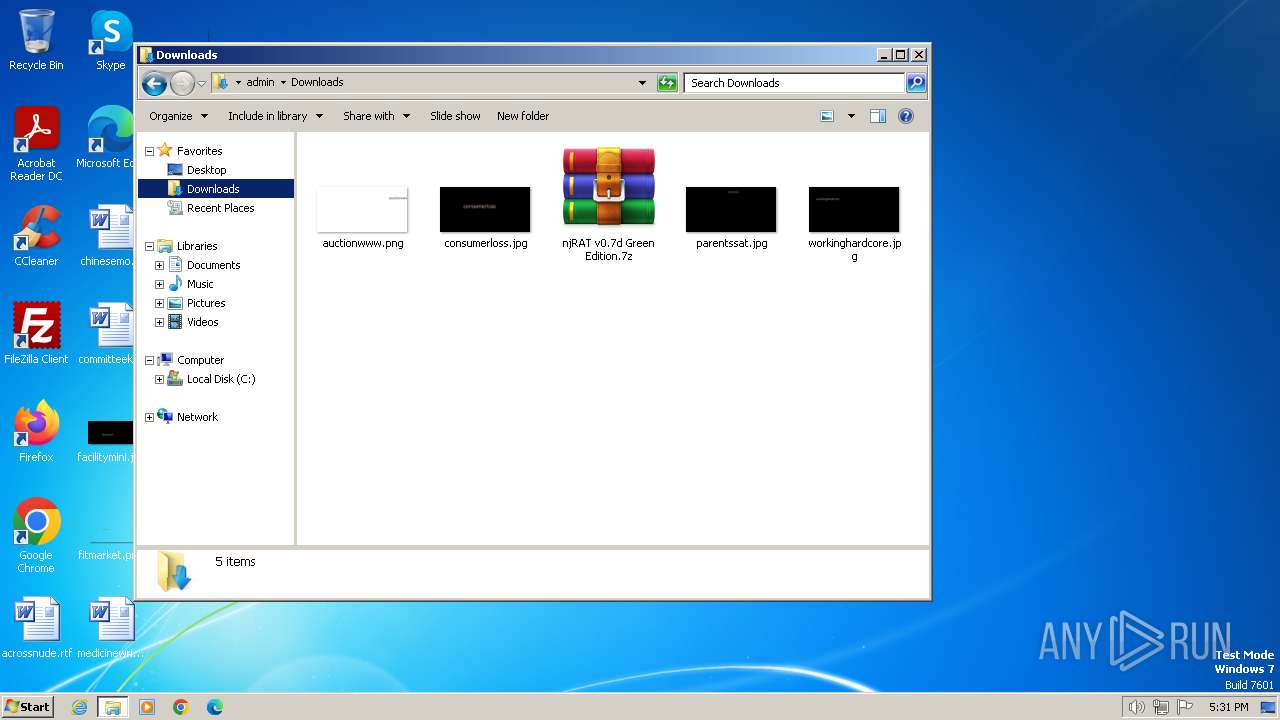
Task: Expand the Network tree node
Action: [x=149, y=417]
